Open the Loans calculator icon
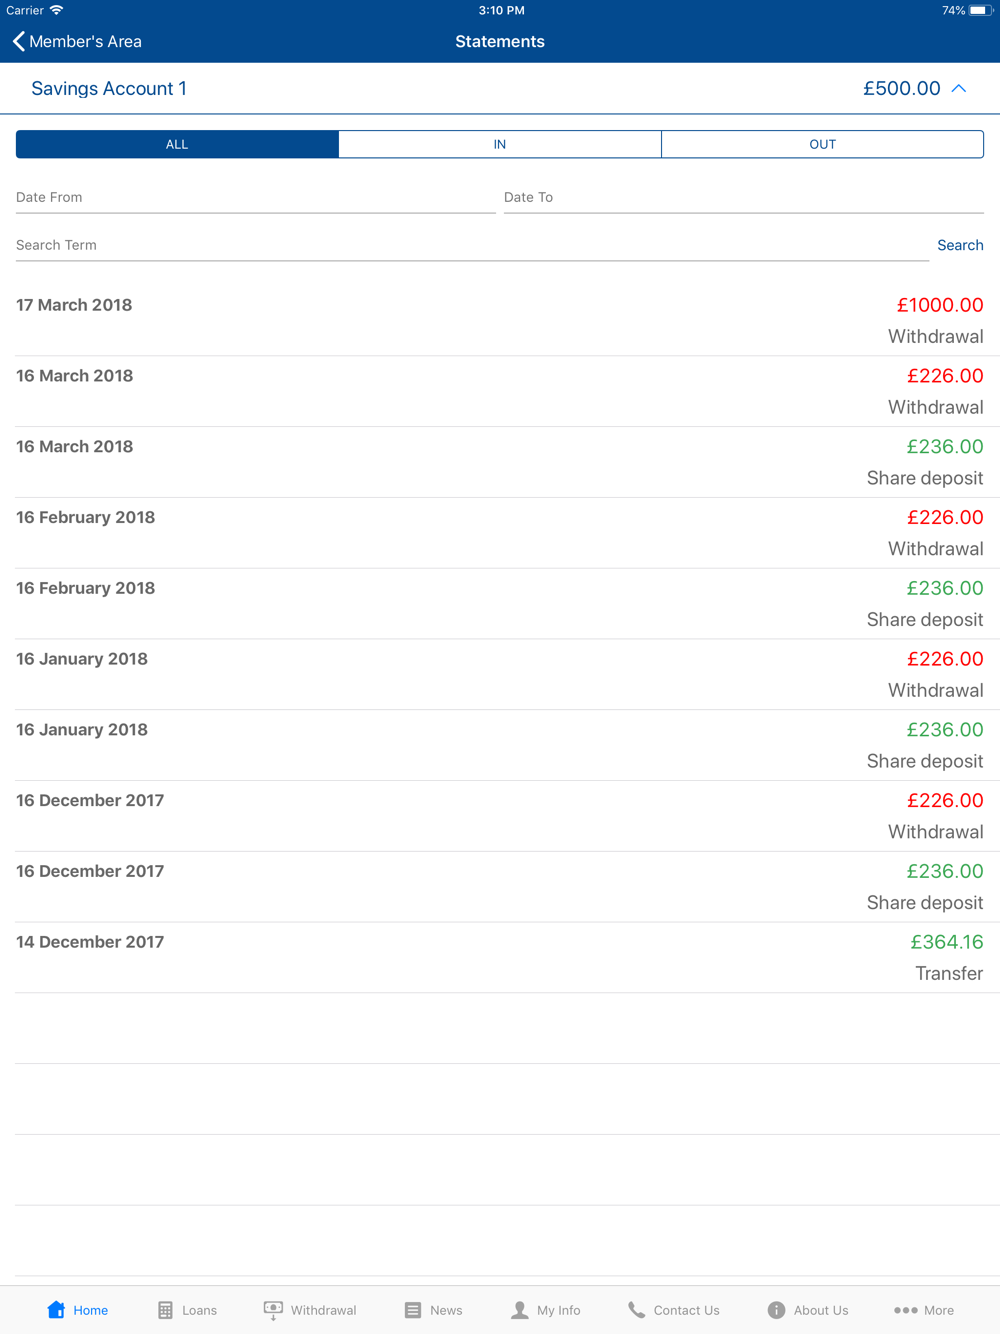This screenshot has width=1000, height=1334. point(166,1310)
